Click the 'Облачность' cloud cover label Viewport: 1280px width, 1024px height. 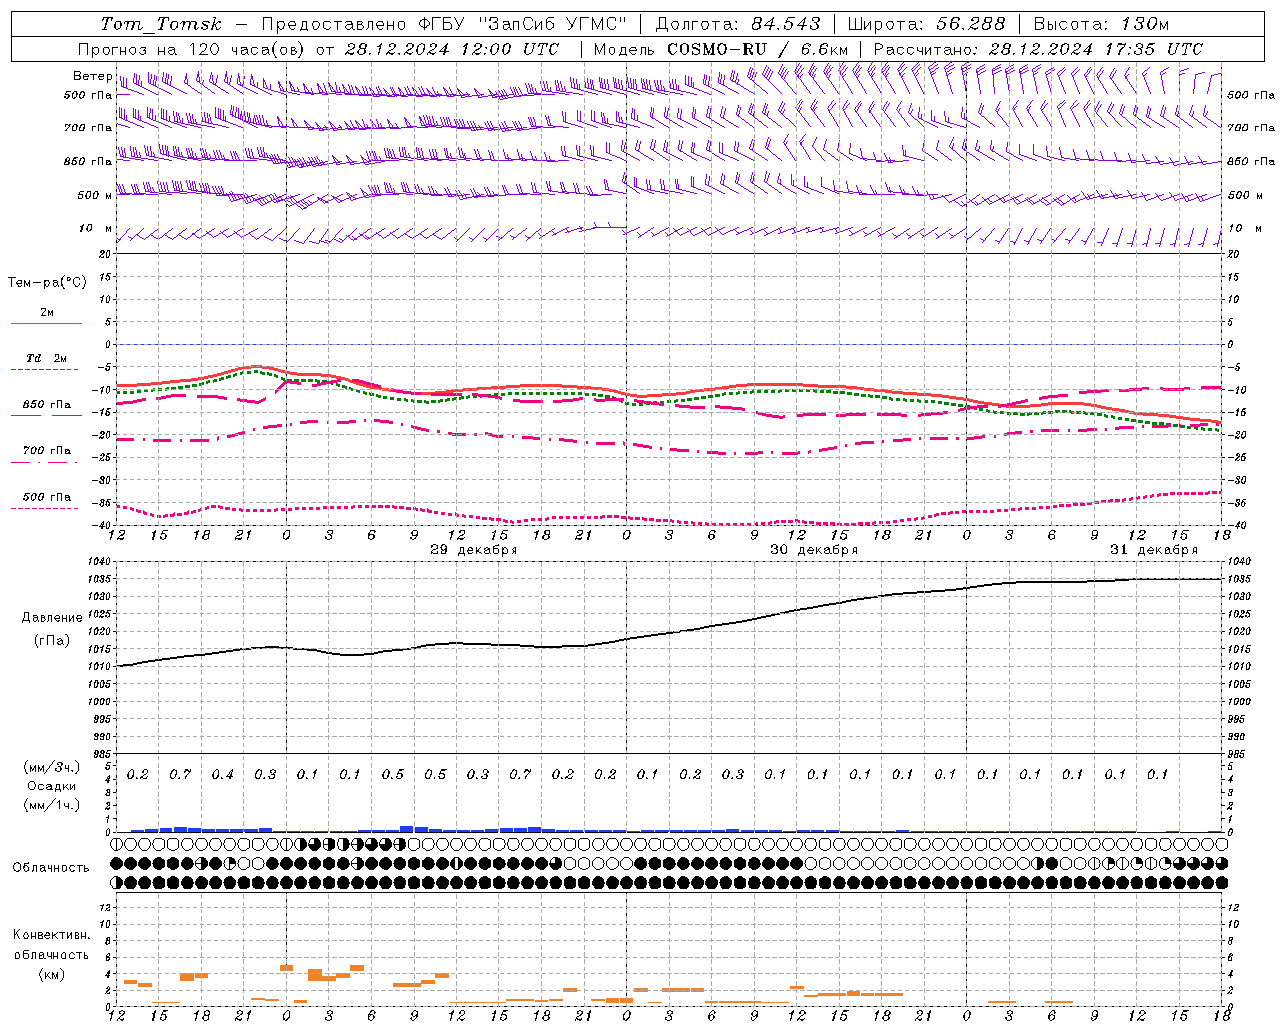tap(51, 868)
